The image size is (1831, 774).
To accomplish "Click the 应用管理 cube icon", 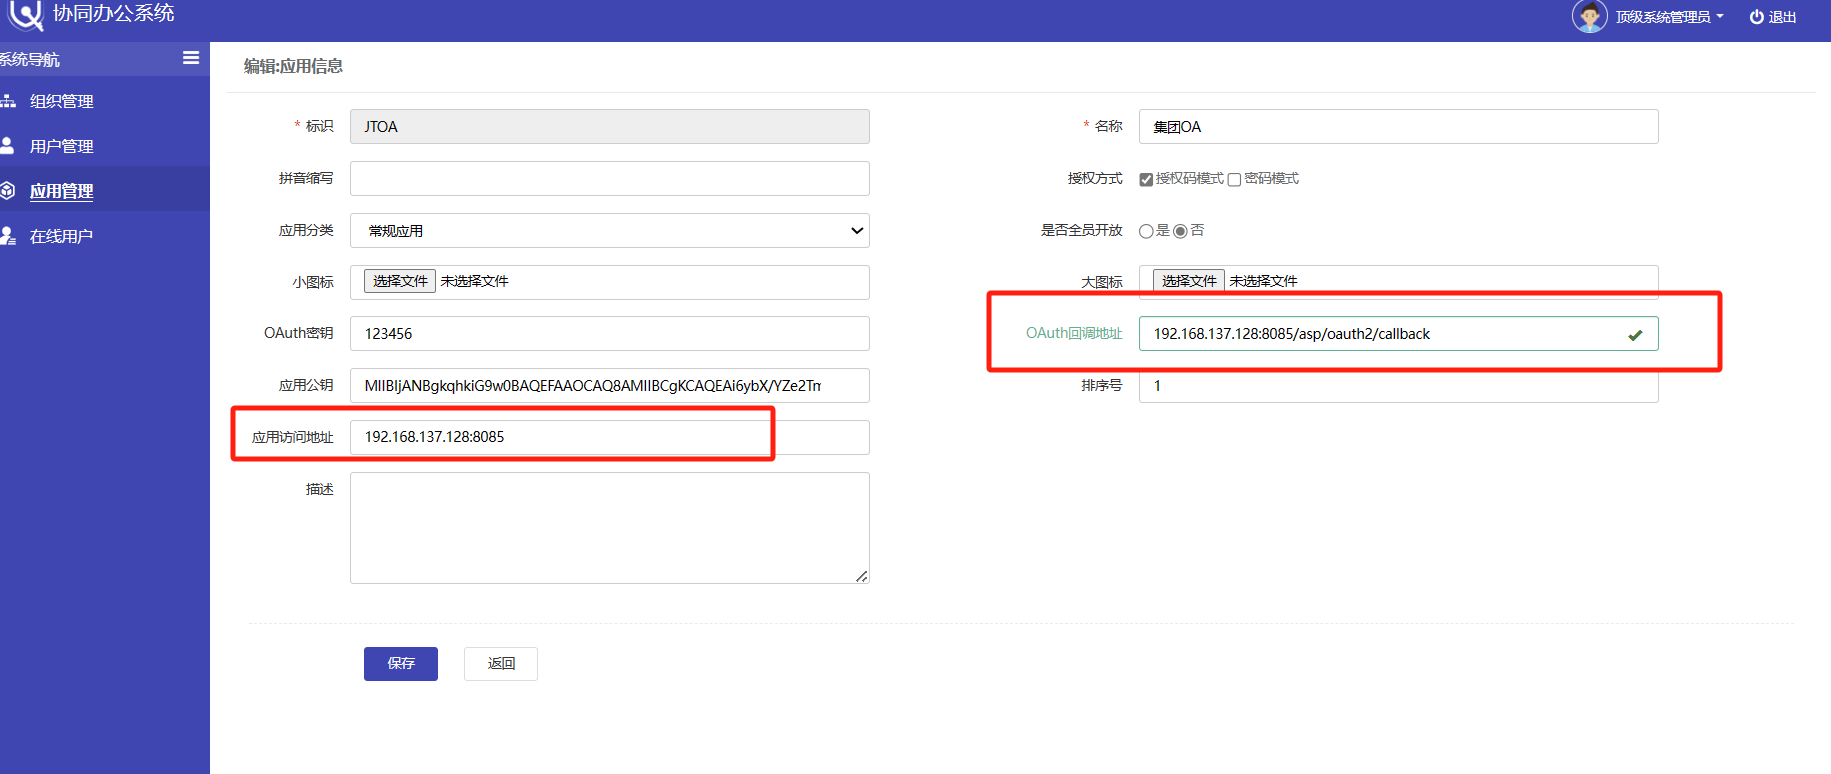I will (7, 190).
